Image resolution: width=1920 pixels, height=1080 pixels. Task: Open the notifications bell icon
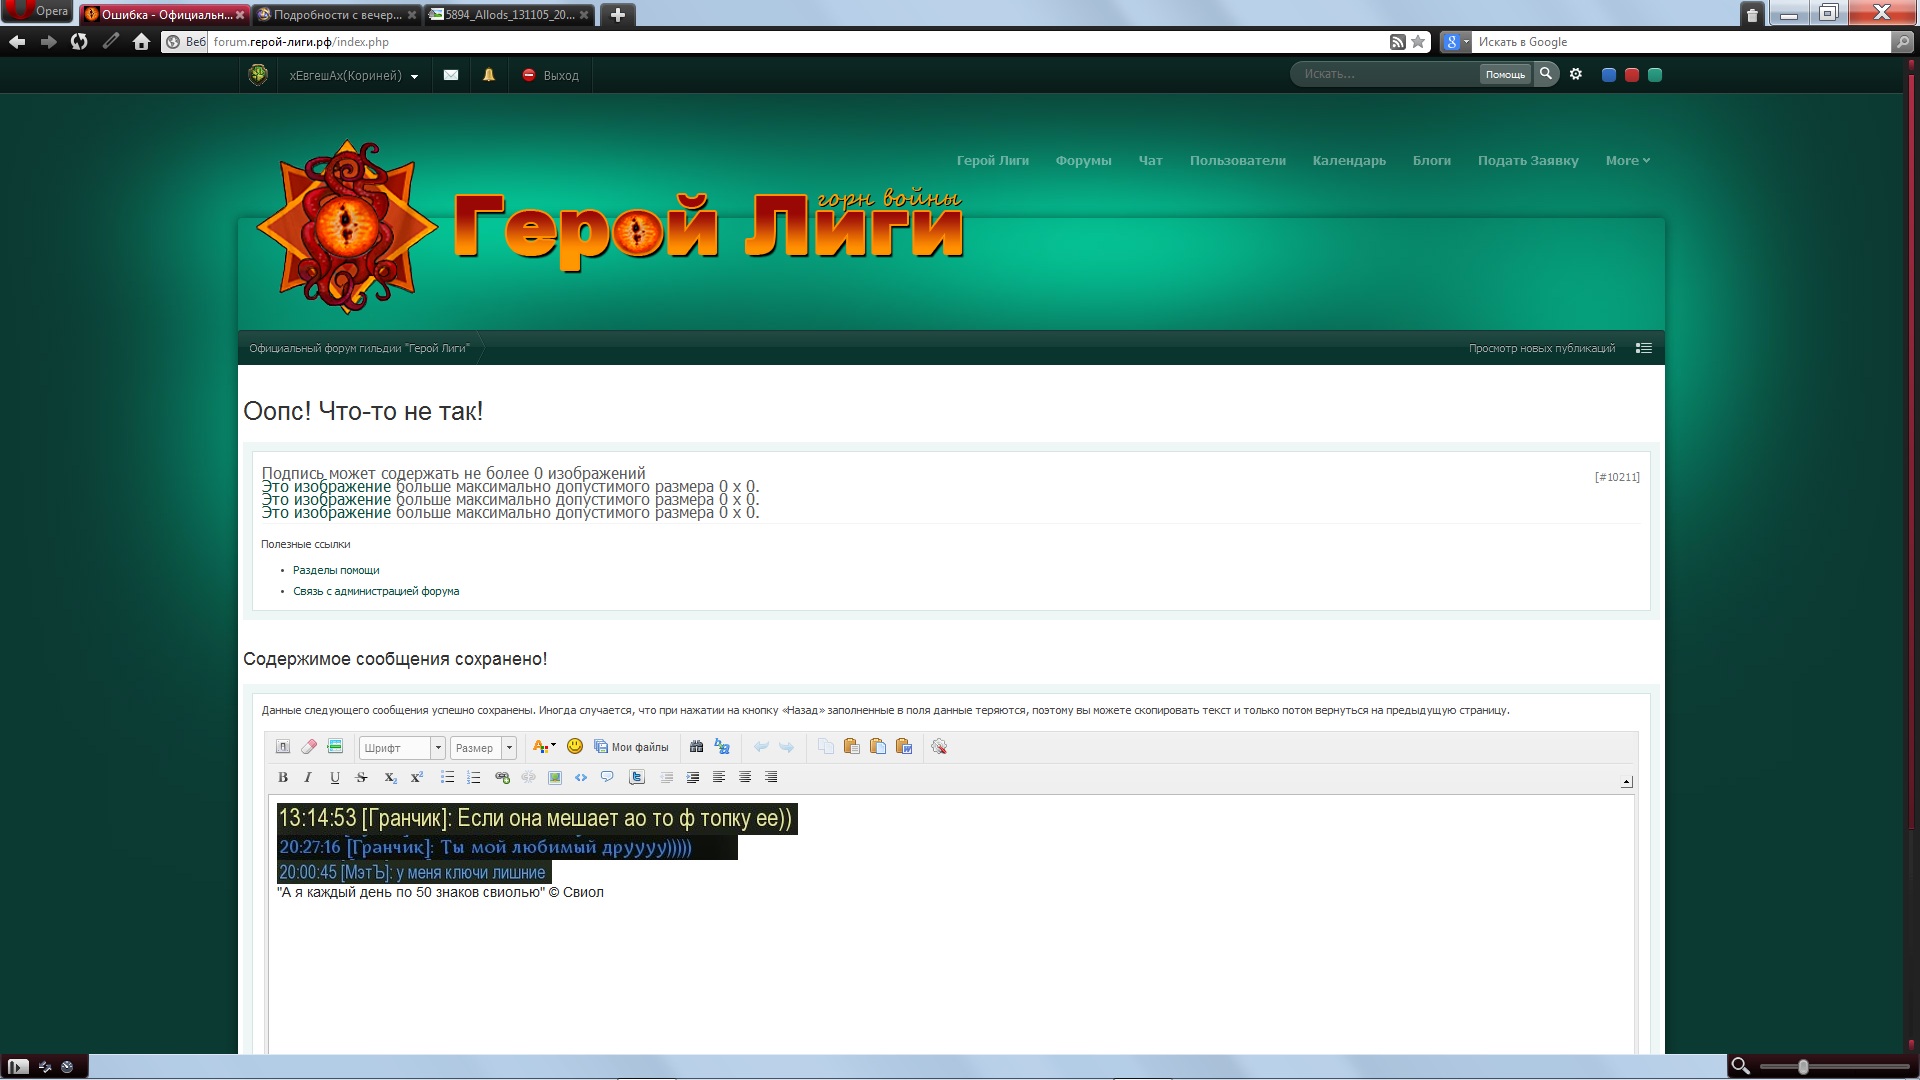click(x=489, y=75)
